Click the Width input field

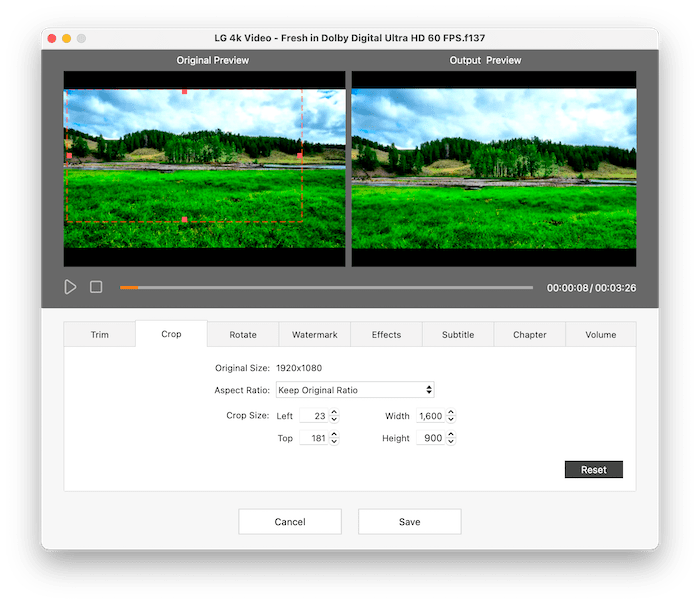point(429,416)
